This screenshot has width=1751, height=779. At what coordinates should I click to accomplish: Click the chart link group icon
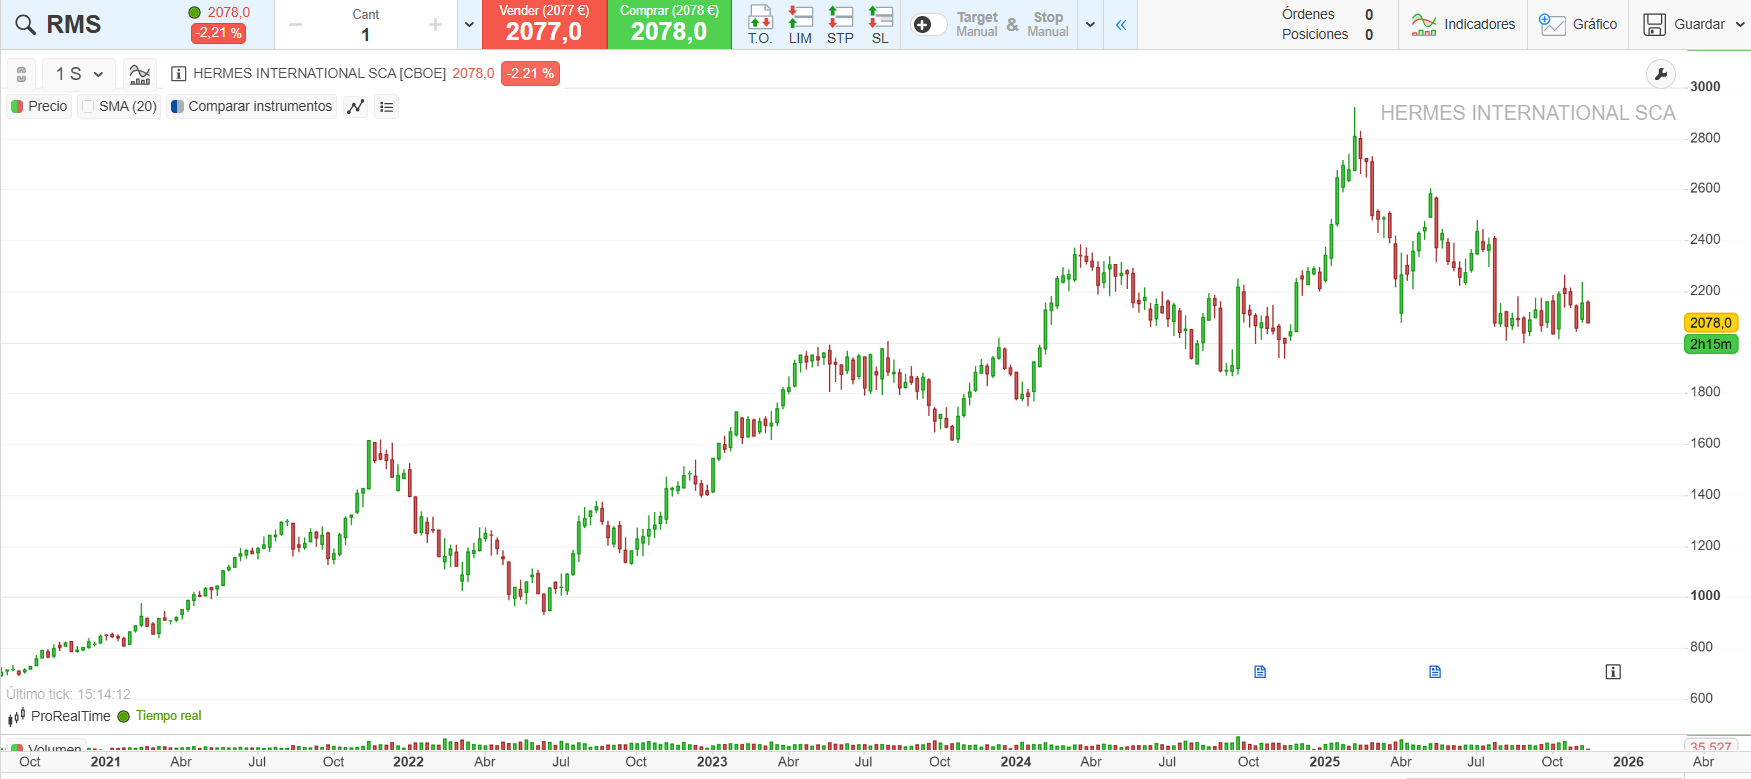21,74
